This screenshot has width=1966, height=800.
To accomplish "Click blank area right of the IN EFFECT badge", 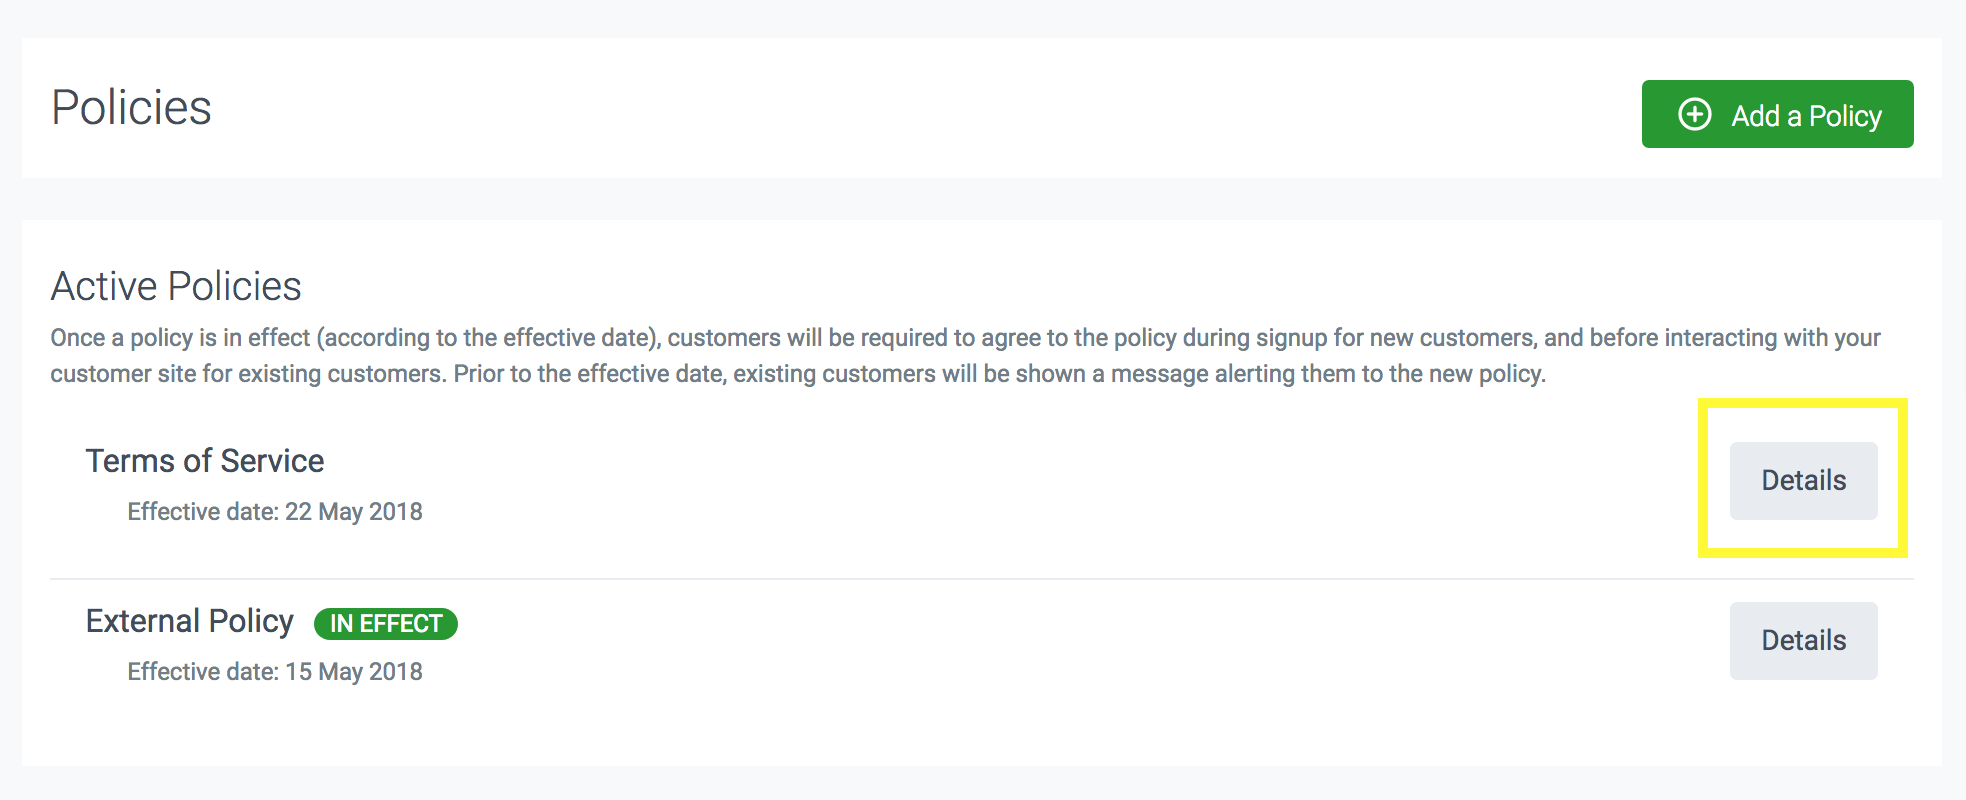I will (1000, 624).
